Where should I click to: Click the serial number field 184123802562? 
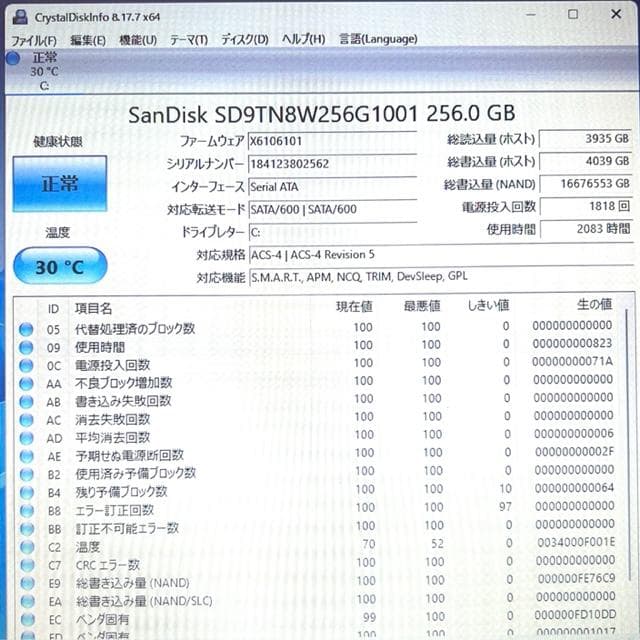tap(331, 164)
